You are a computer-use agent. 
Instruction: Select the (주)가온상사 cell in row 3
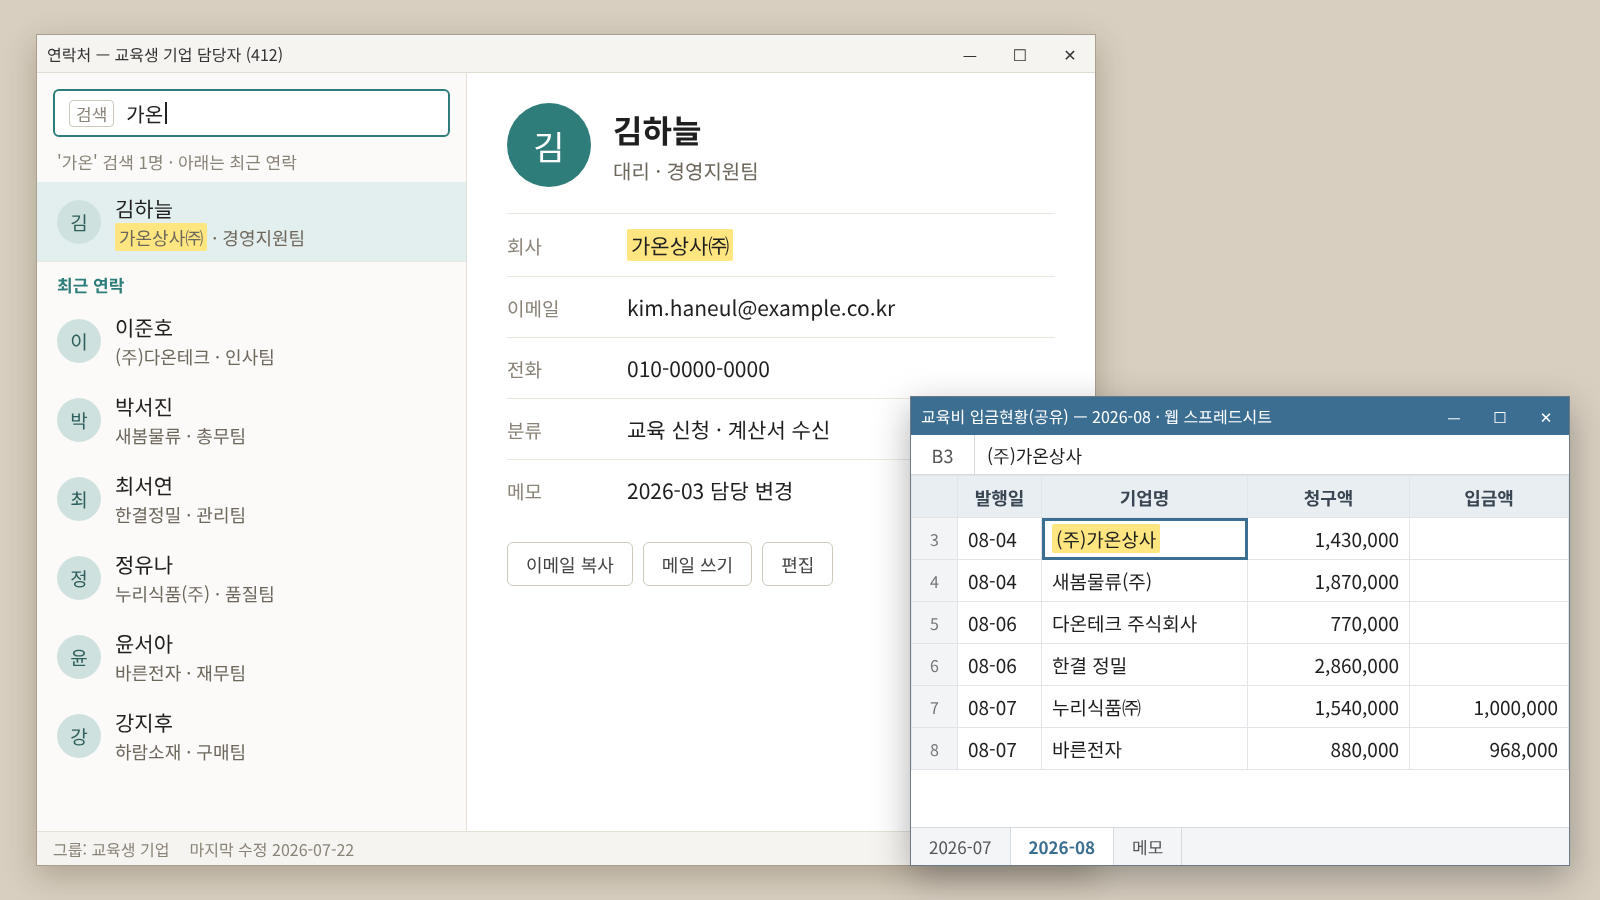(1144, 539)
